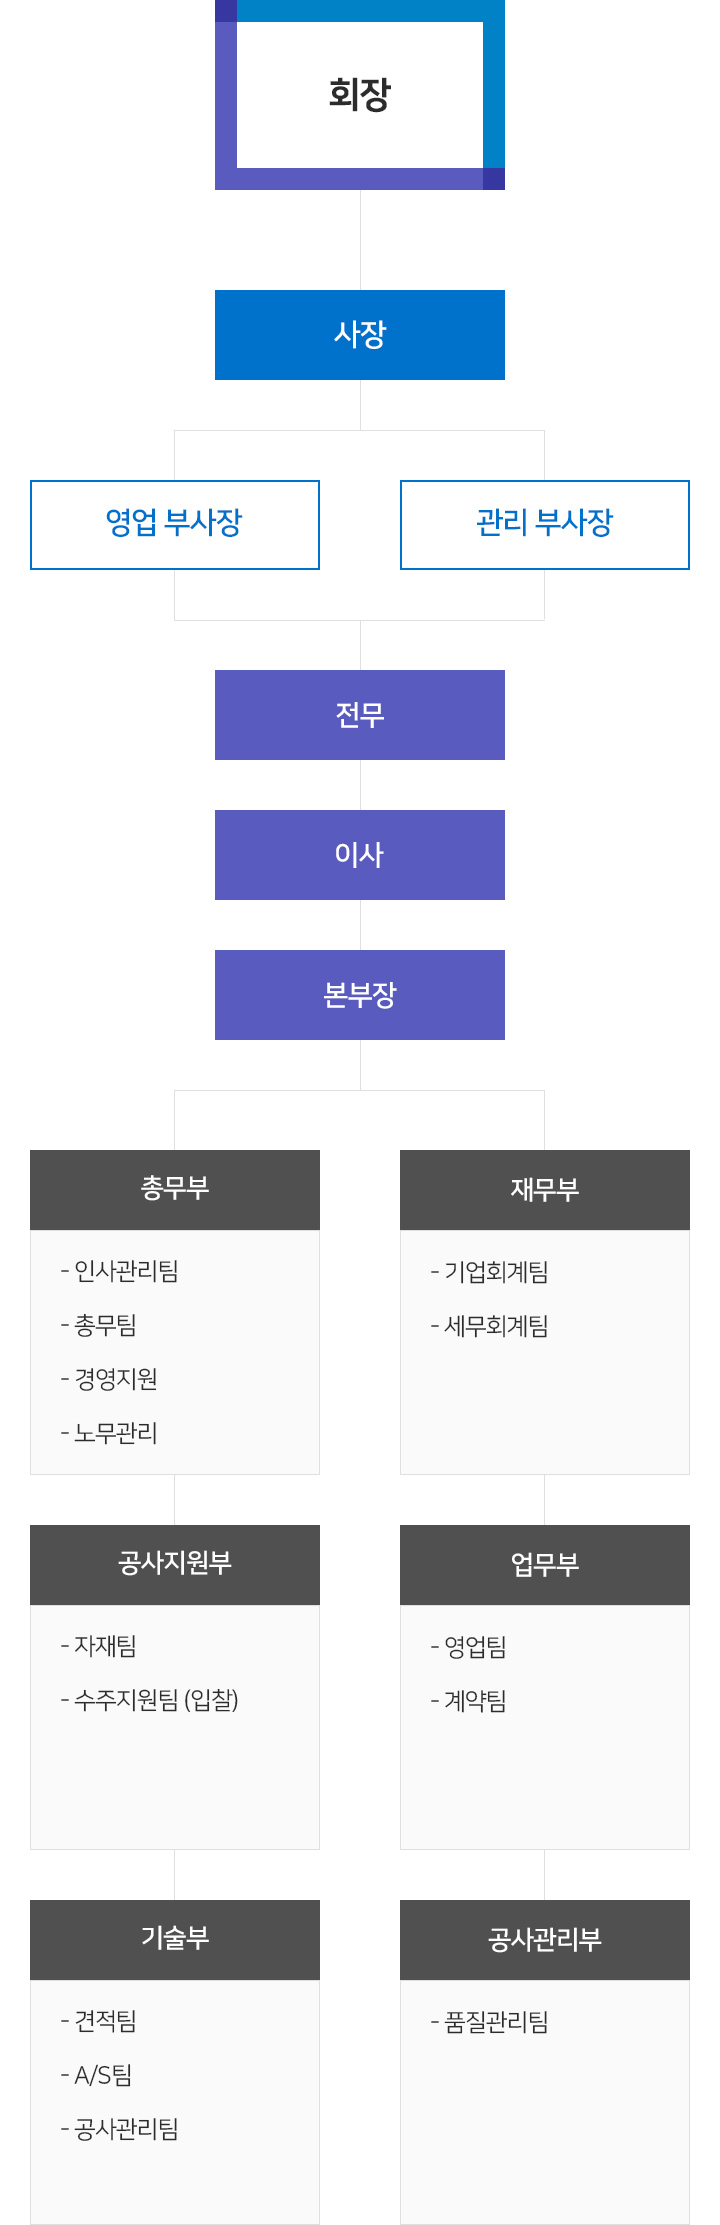Select the 전무 box
The height and width of the screenshot is (2225, 720).
tap(360, 715)
